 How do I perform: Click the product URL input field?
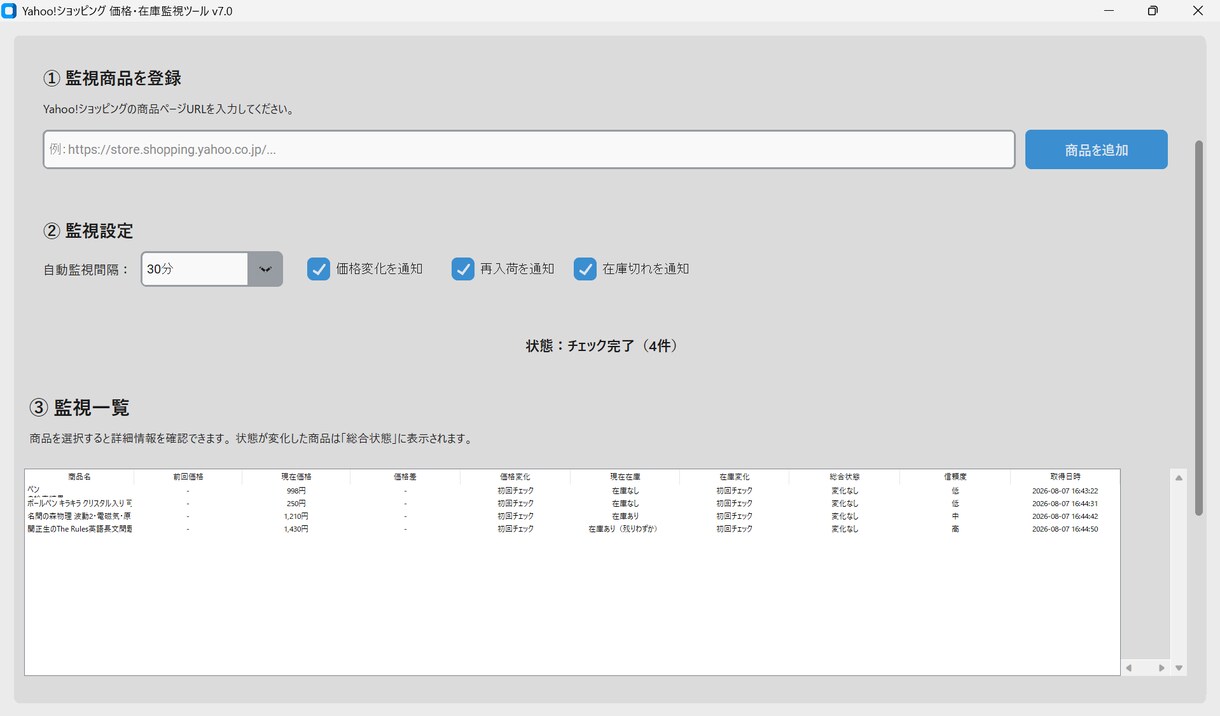coord(529,149)
